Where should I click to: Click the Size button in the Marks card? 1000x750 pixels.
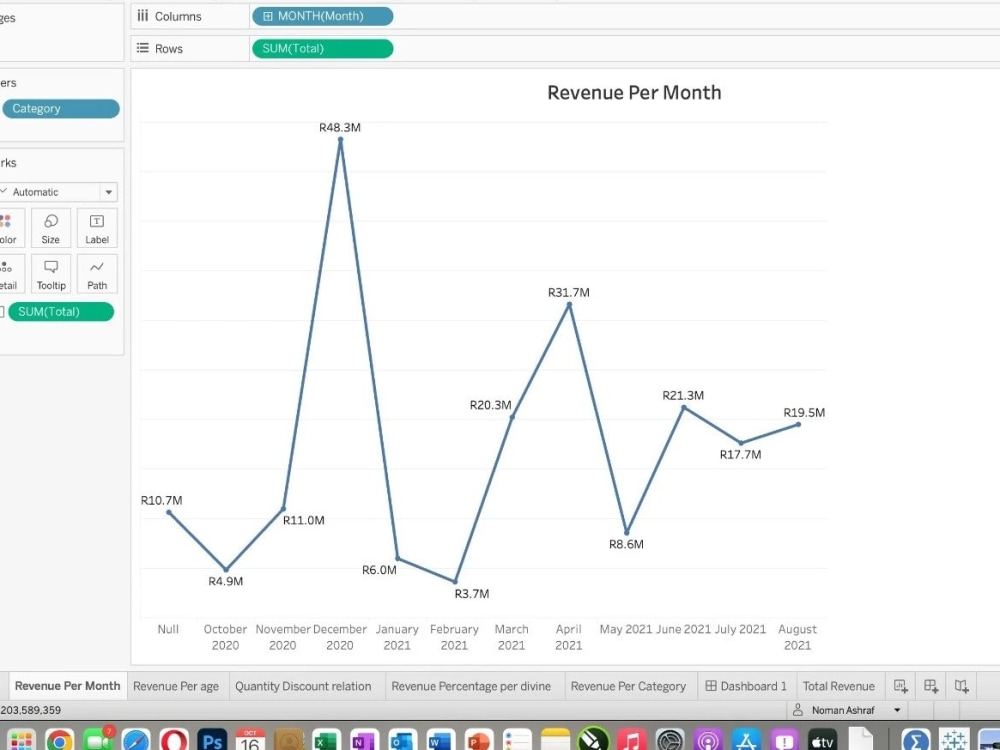[50, 227]
